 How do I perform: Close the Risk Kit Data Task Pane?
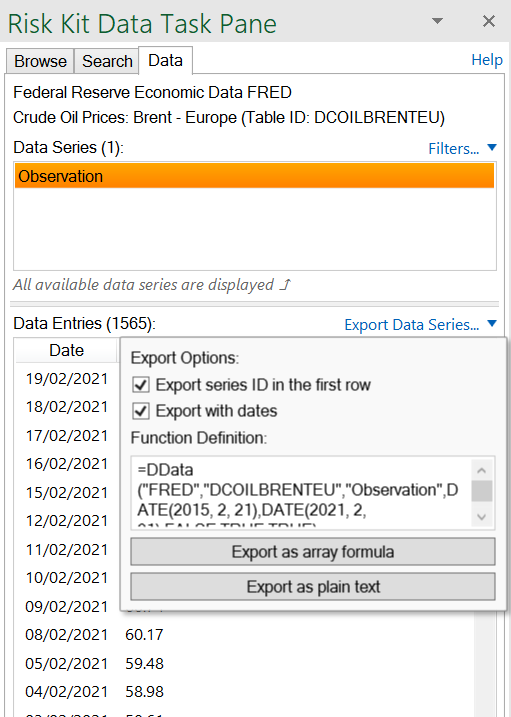[489, 21]
